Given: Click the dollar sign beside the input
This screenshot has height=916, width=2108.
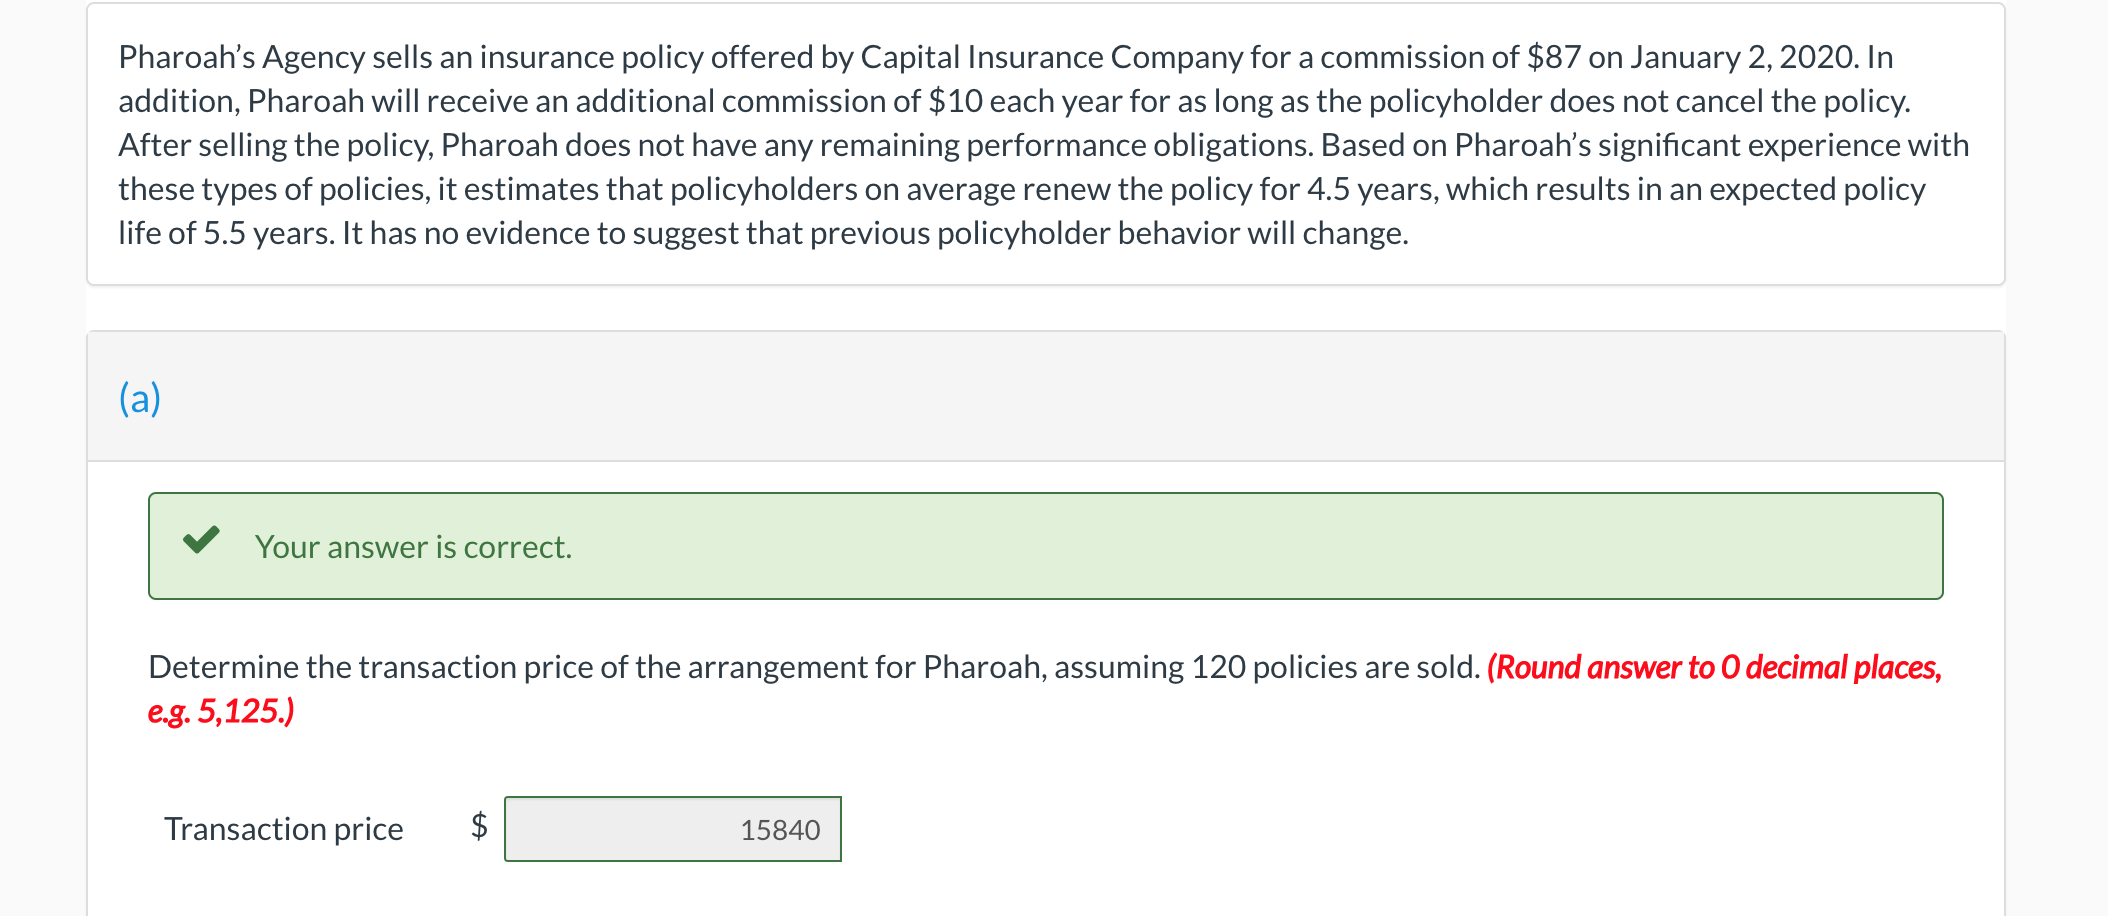Looking at the screenshot, I should (479, 826).
